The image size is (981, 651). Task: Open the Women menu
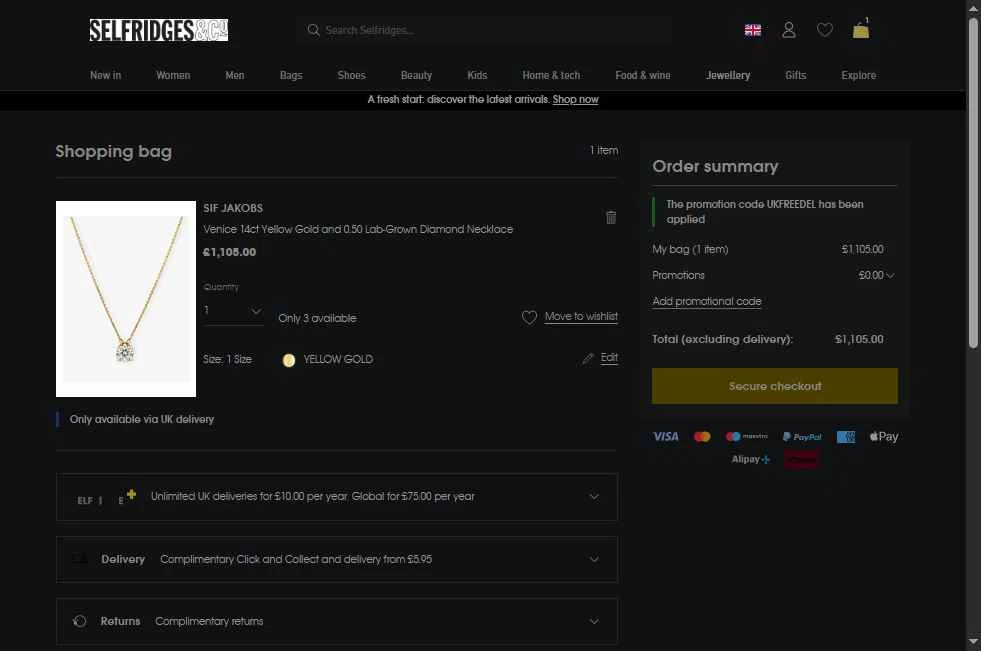click(x=173, y=75)
